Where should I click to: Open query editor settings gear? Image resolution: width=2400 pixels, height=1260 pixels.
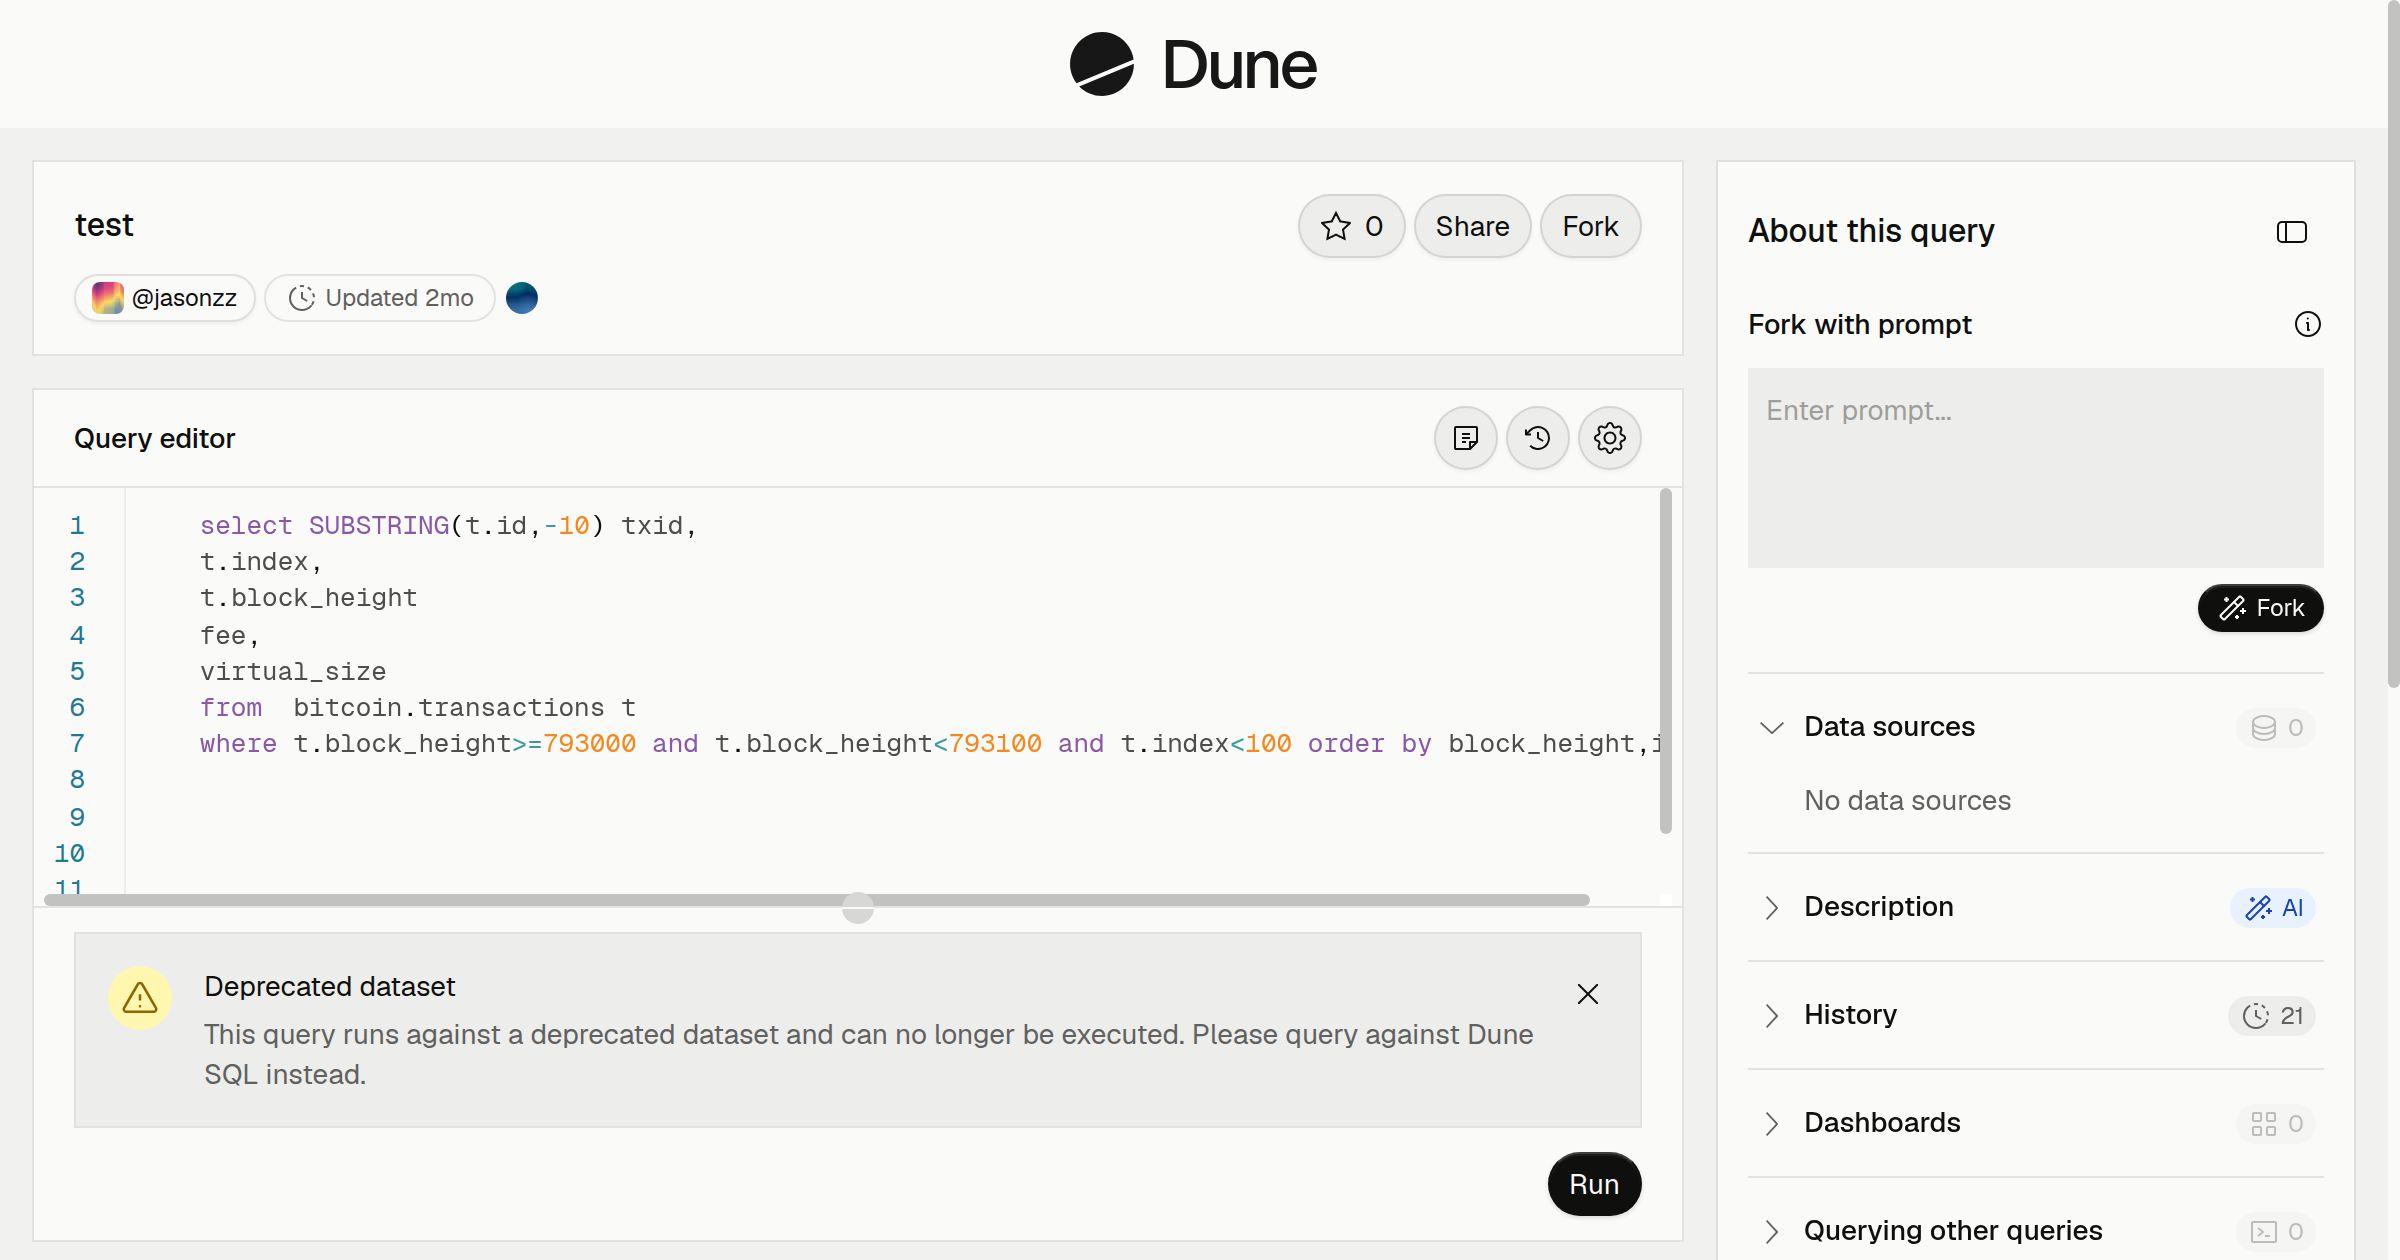pyautogui.click(x=1609, y=438)
